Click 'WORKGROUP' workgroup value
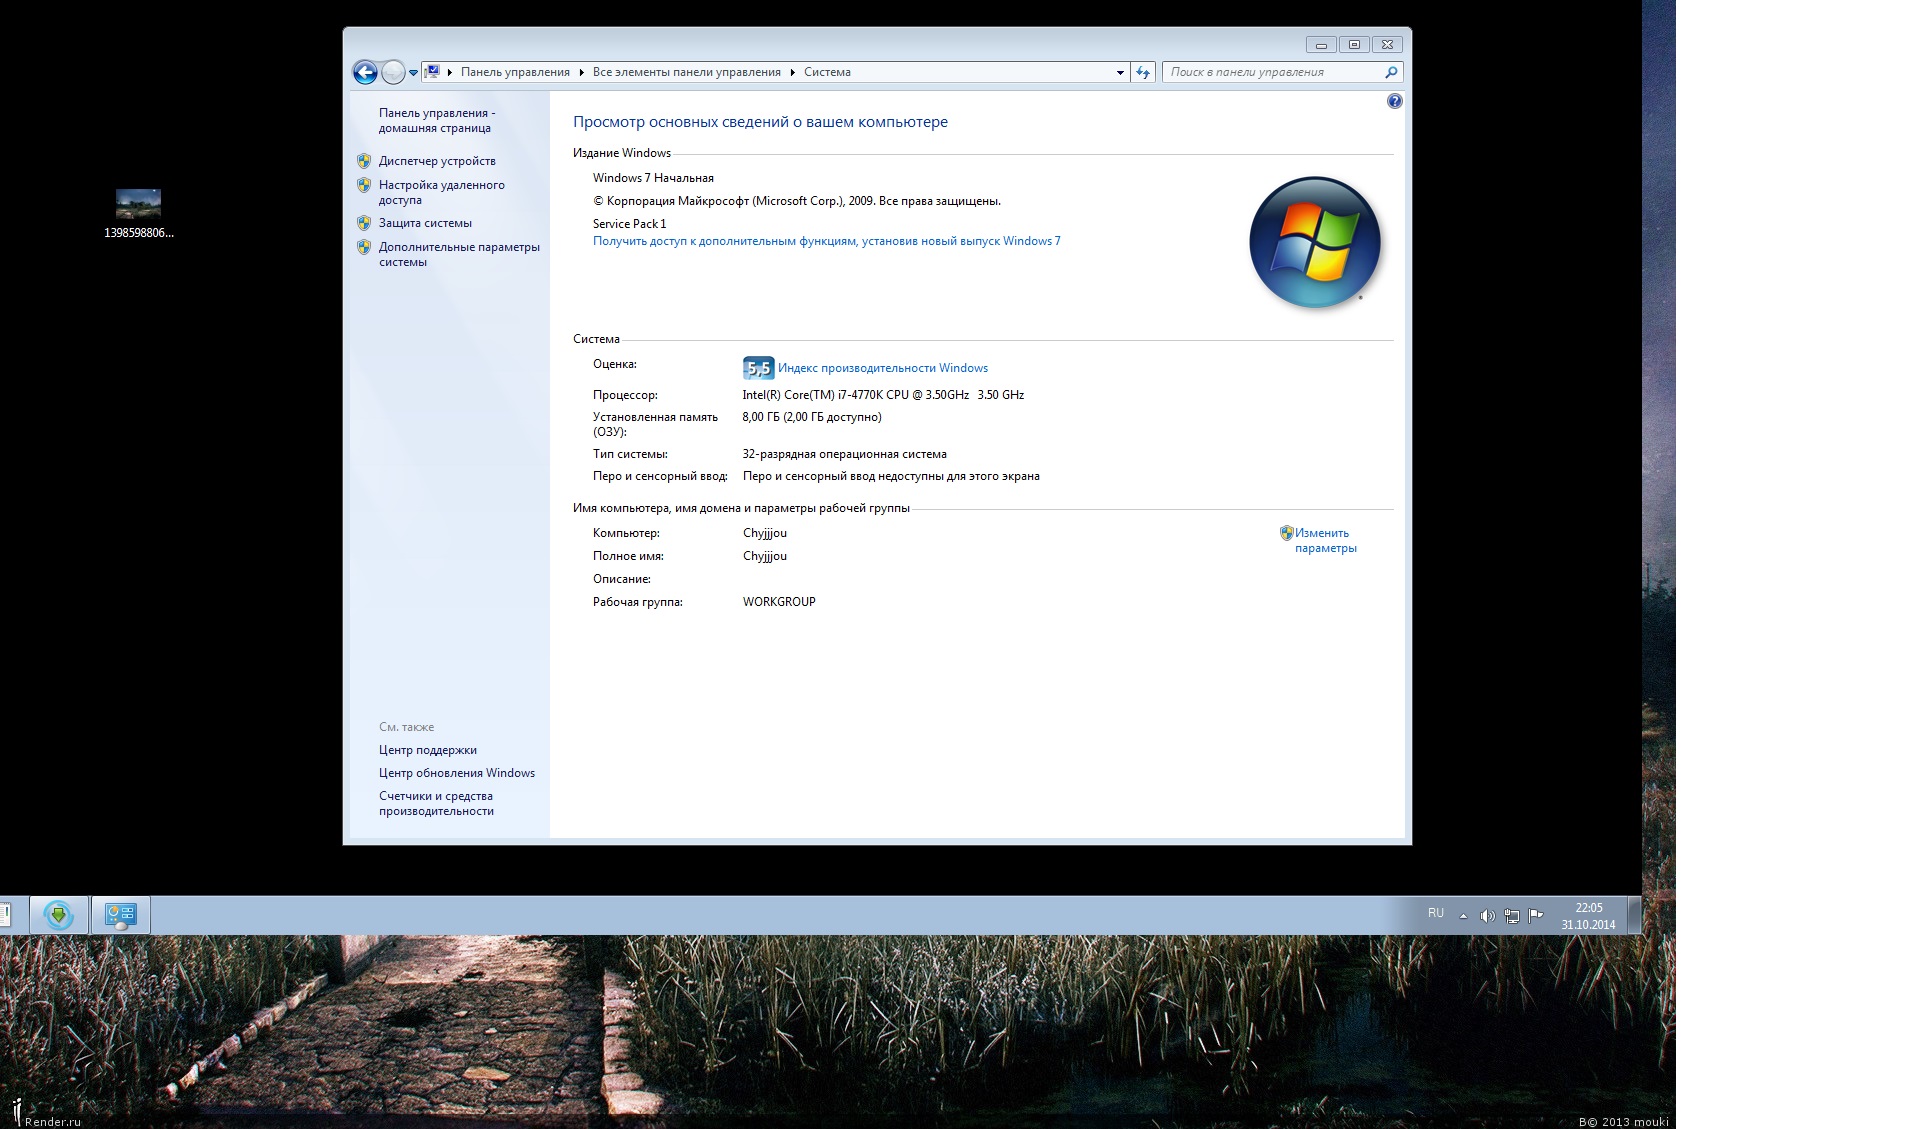Viewport: 1920px width, 1129px height. click(x=779, y=602)
